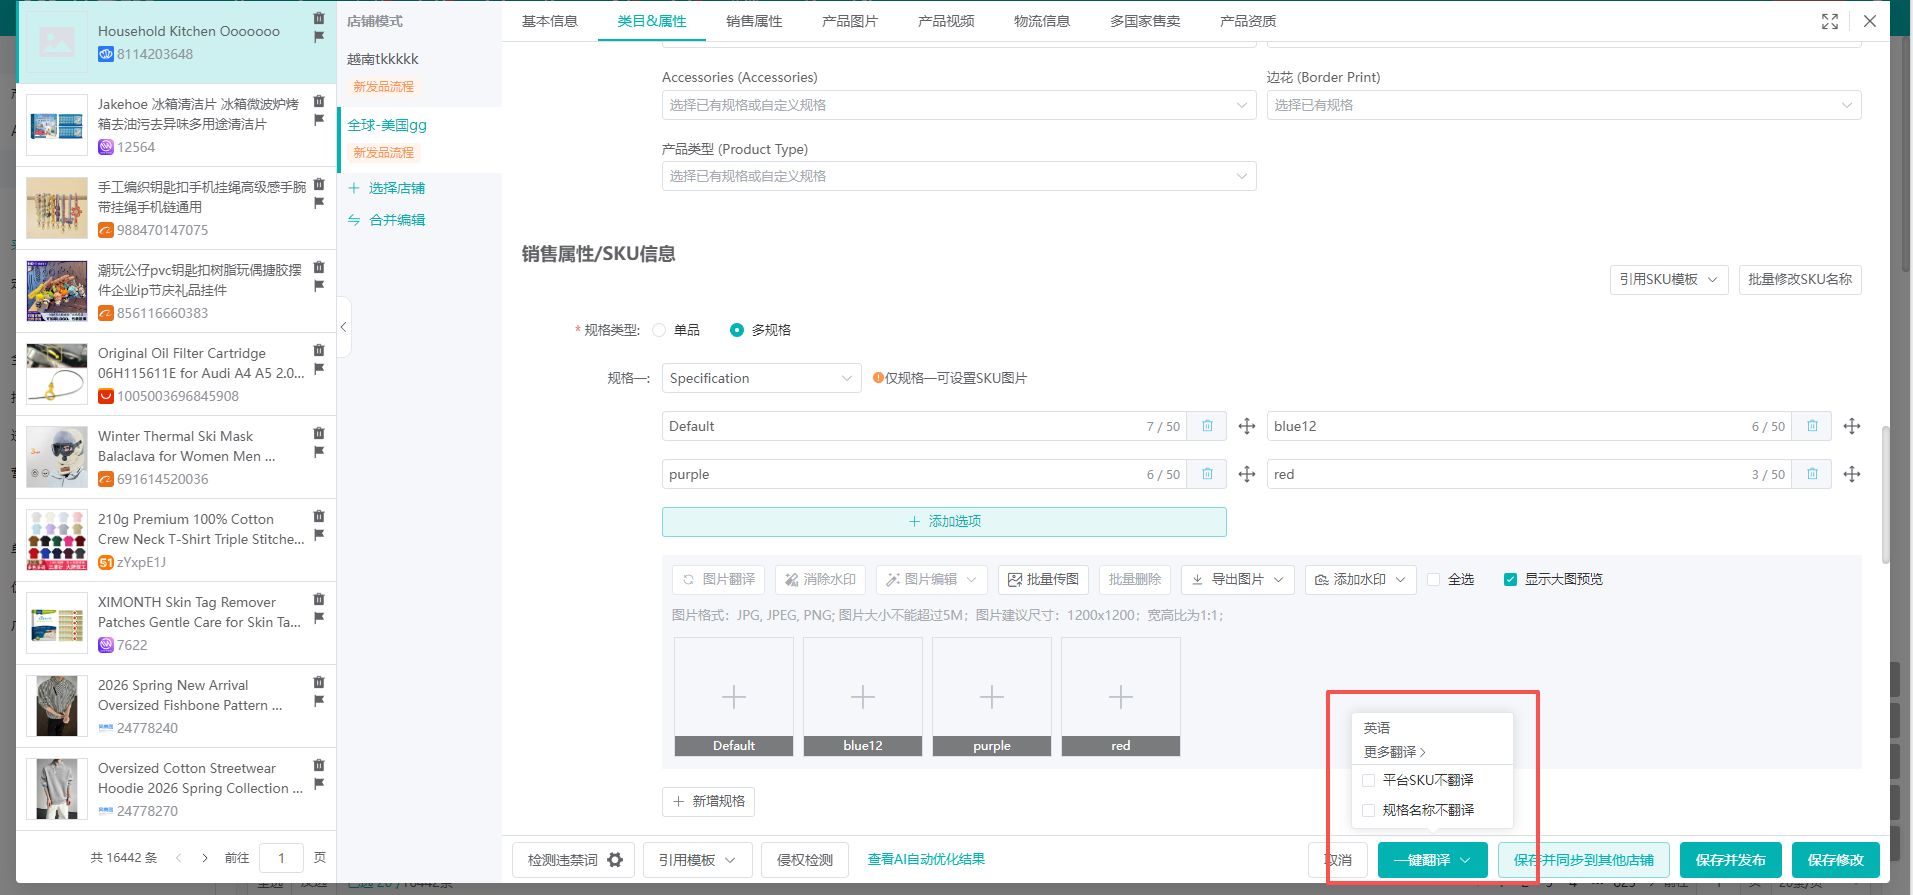Open 边花 Border Print dropdown
The width and height of the screenshot is (1913, 895).
click(1564, 105)
